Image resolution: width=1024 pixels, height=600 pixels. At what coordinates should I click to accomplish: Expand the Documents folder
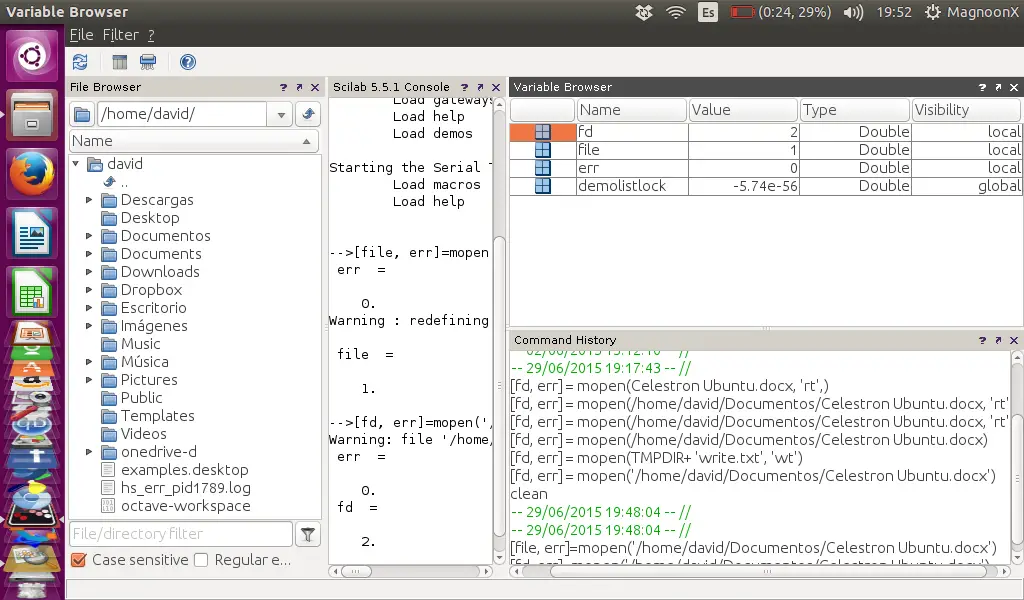pos(89,254)
